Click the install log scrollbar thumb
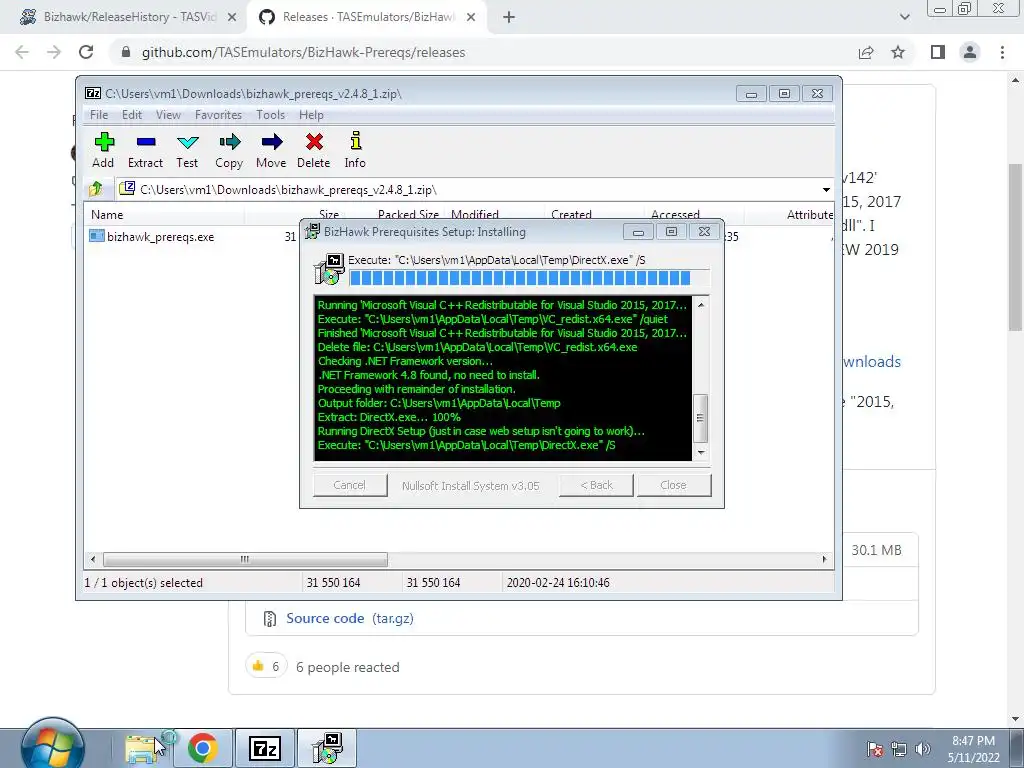Image resolution: width=1024 pixels, height=768 pixels. click(x=701, y=418)
